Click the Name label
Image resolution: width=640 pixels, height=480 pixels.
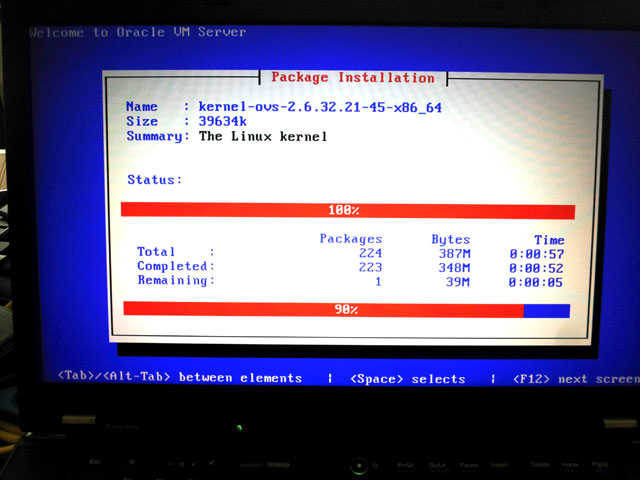pos(142,107)
